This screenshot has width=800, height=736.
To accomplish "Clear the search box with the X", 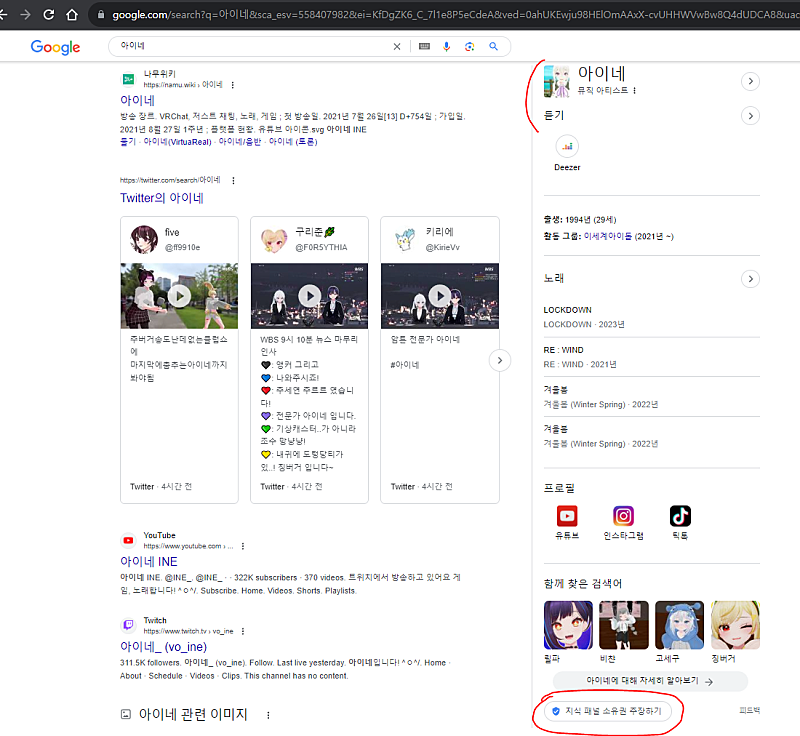I will [x=397, y=47].
